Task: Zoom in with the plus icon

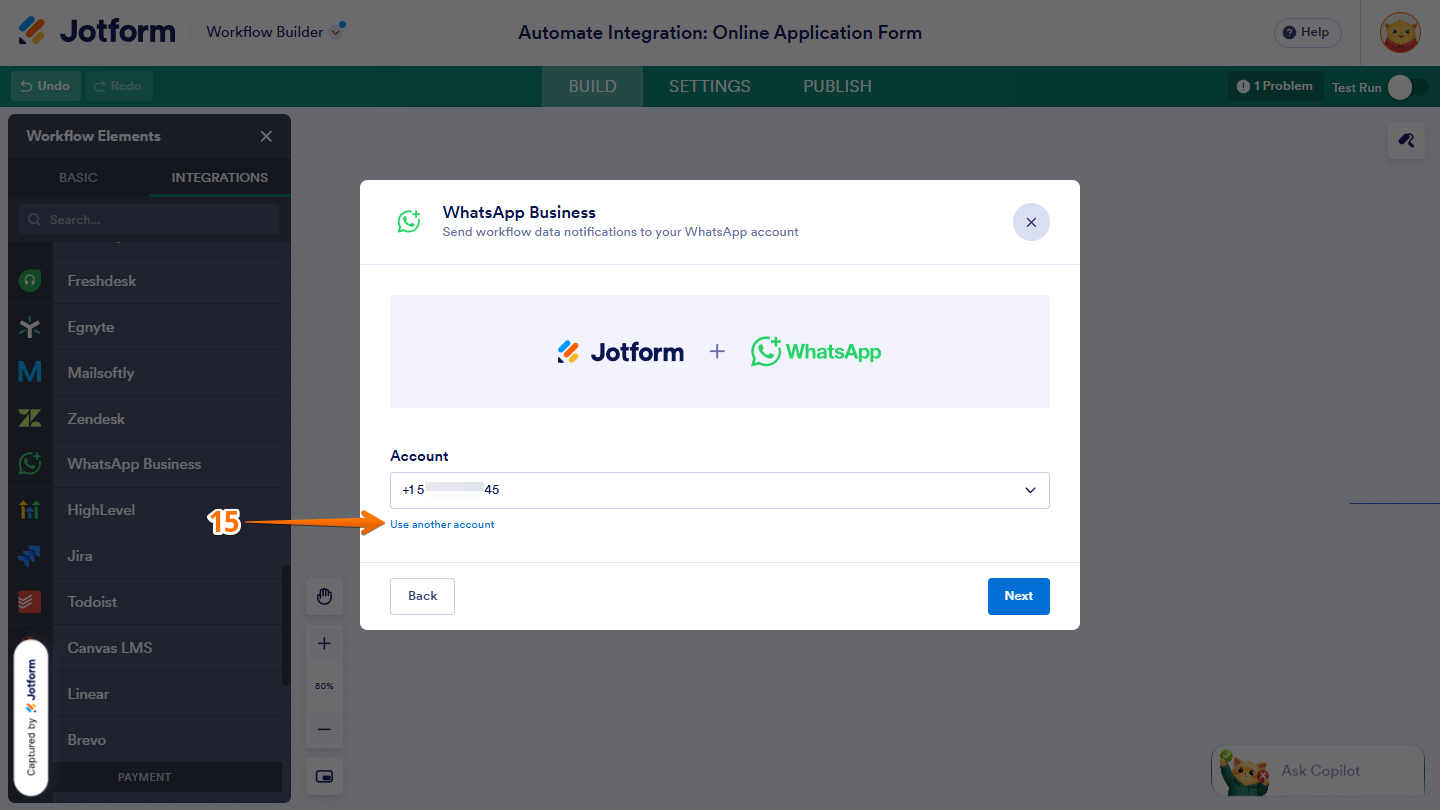Action: point(324,644)
